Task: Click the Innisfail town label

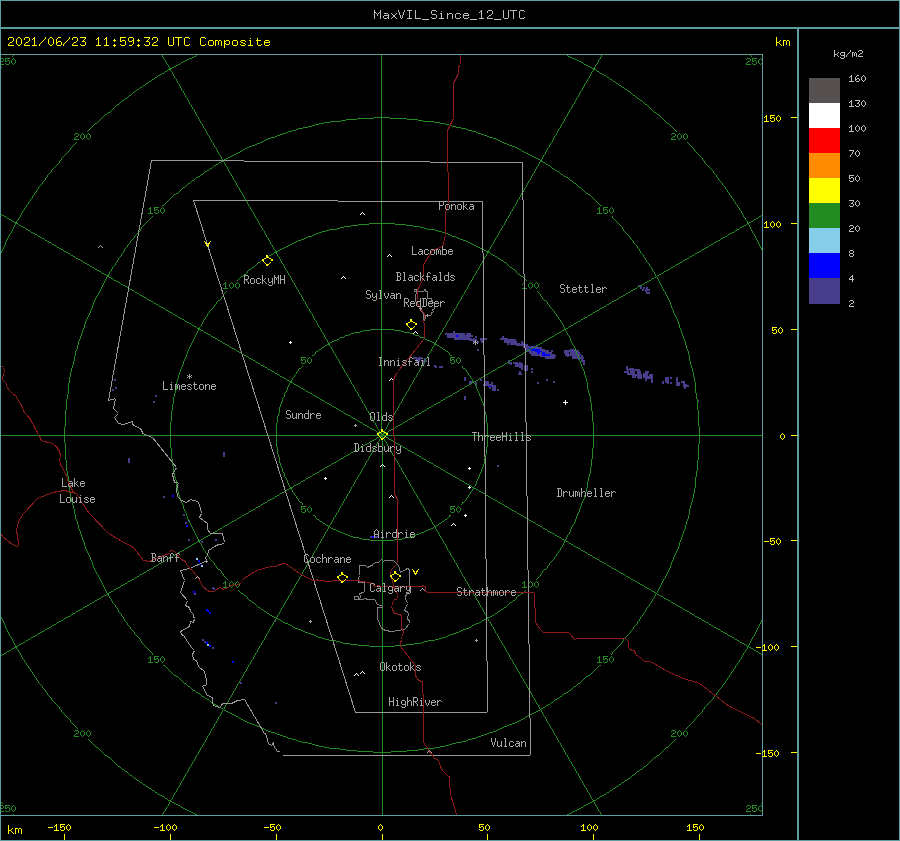Action: click(x=404, y=362)
